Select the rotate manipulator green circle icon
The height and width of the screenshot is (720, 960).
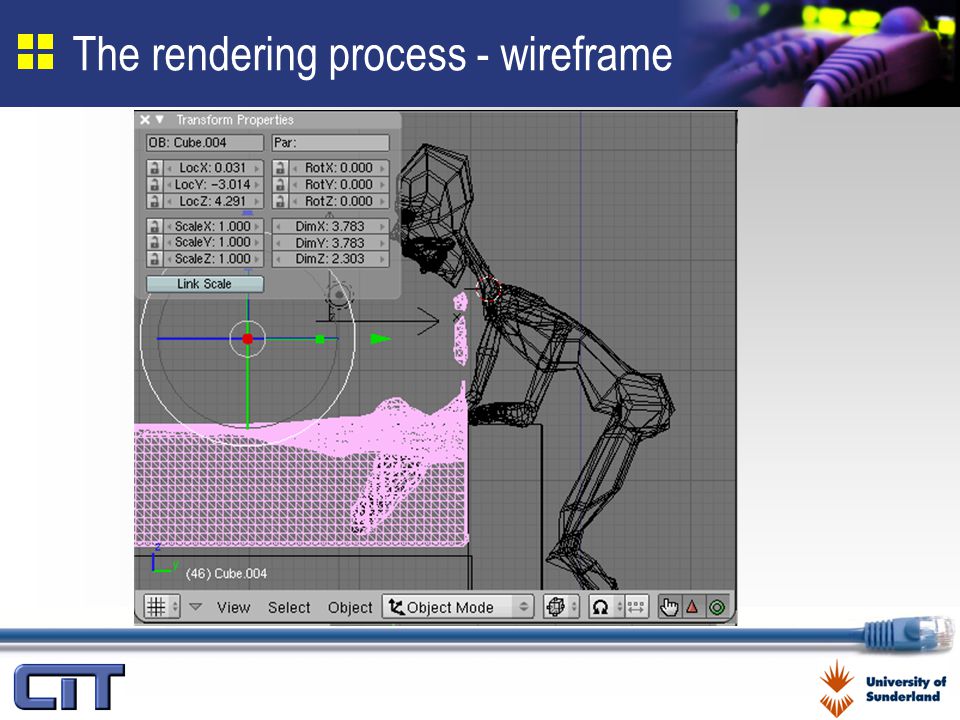coord(717,607)
